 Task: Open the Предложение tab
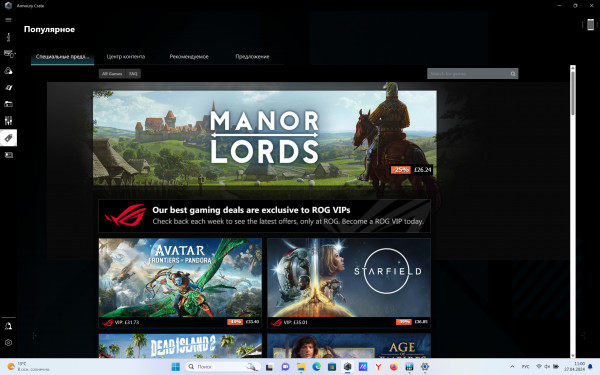(252, 57)
